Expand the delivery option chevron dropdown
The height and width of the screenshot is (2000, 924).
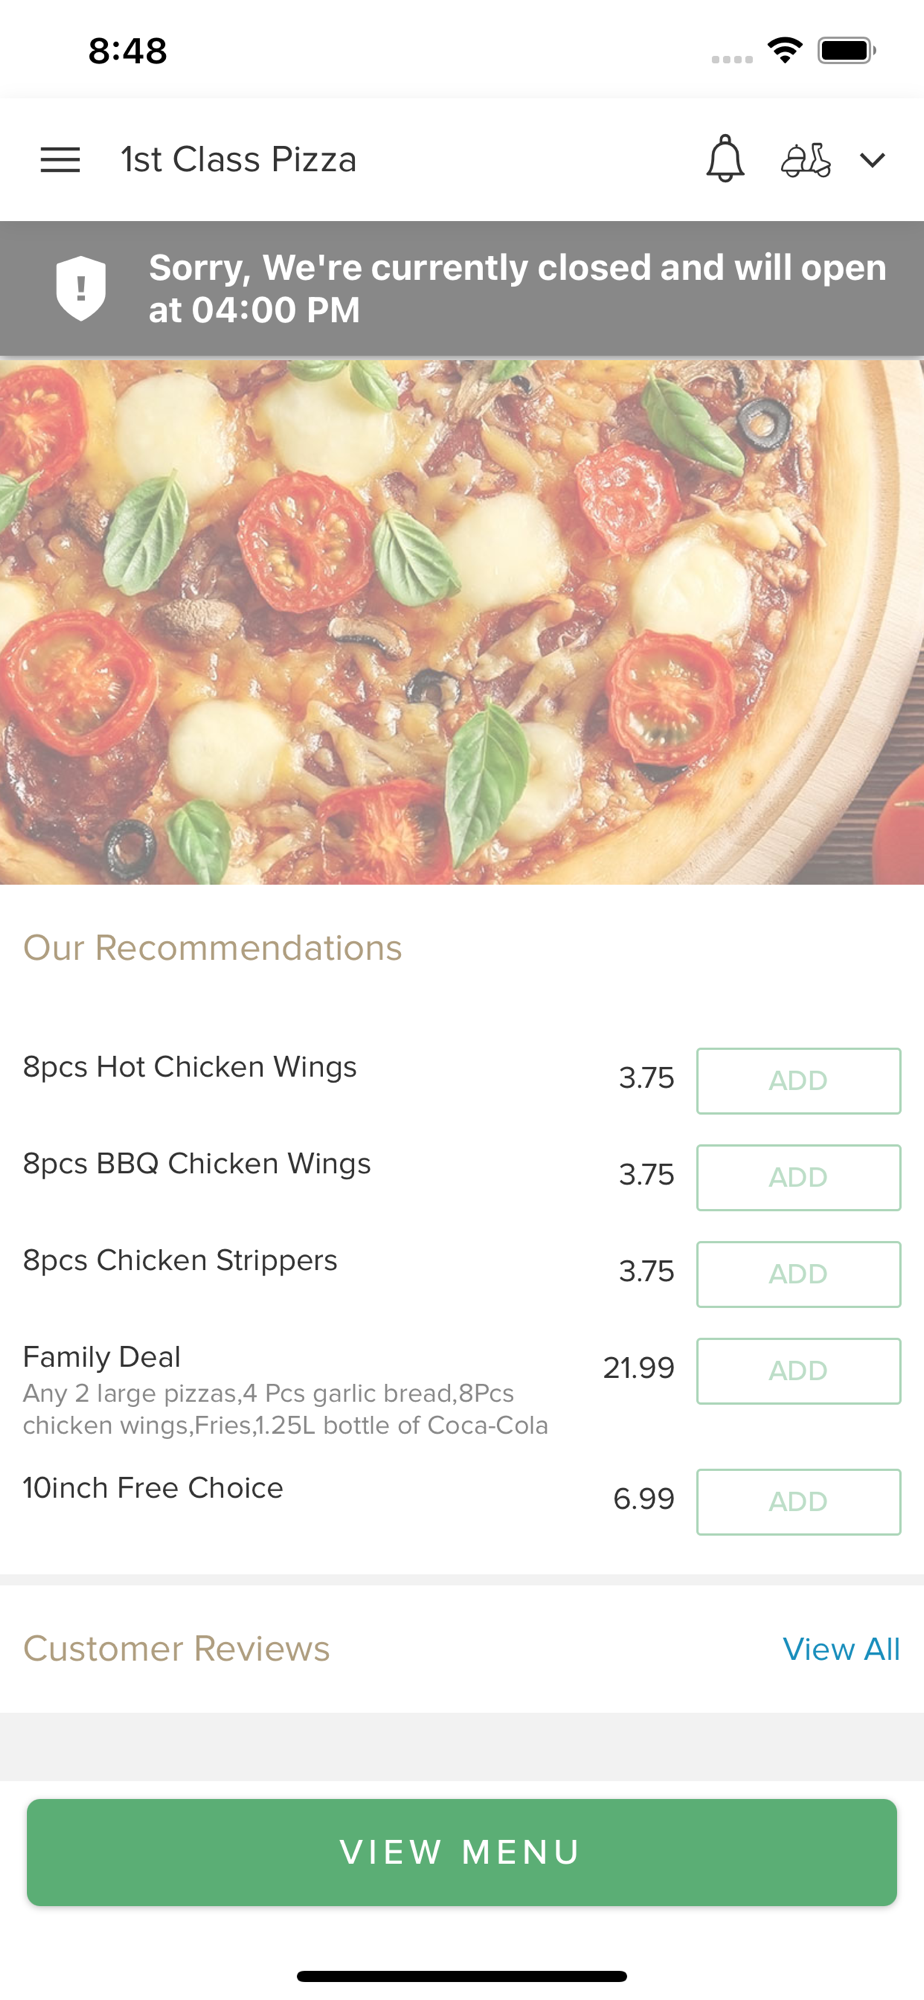[x=872, y=160]
